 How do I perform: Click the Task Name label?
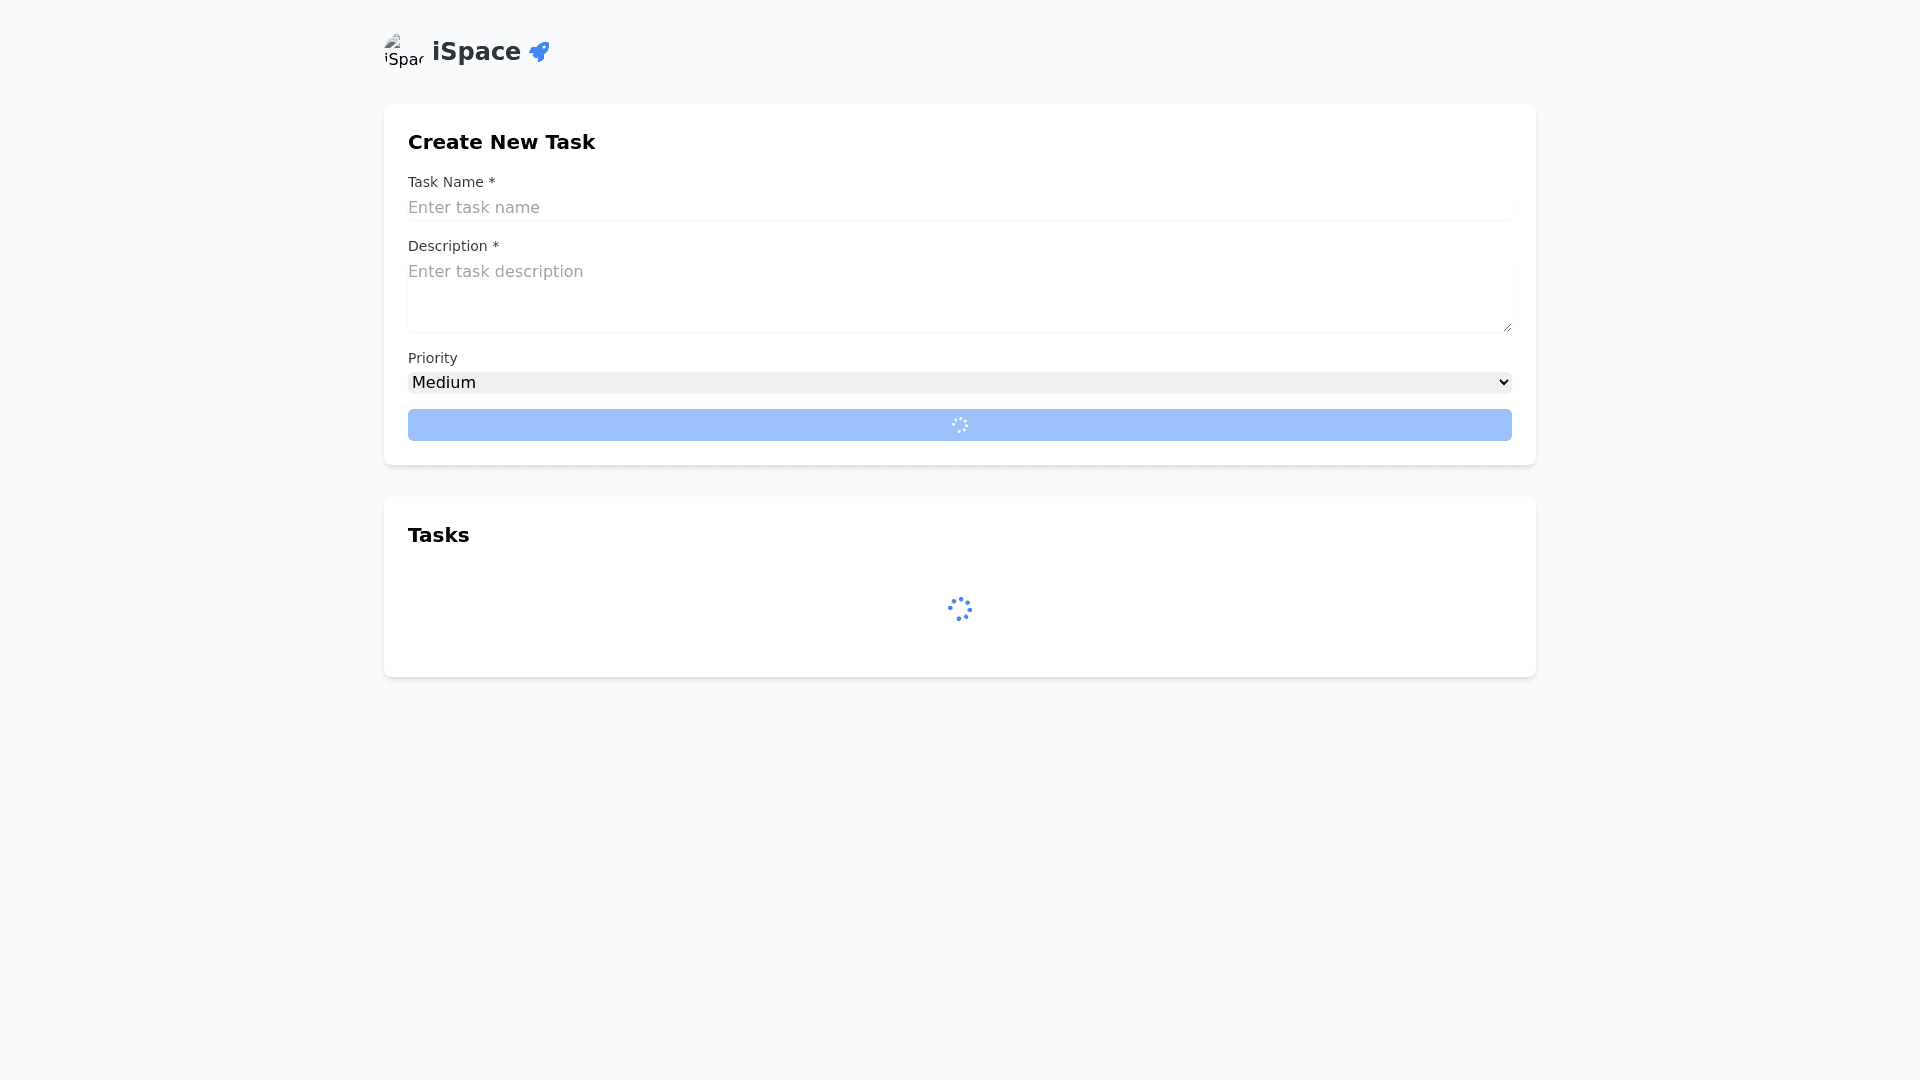pos(445,182)
